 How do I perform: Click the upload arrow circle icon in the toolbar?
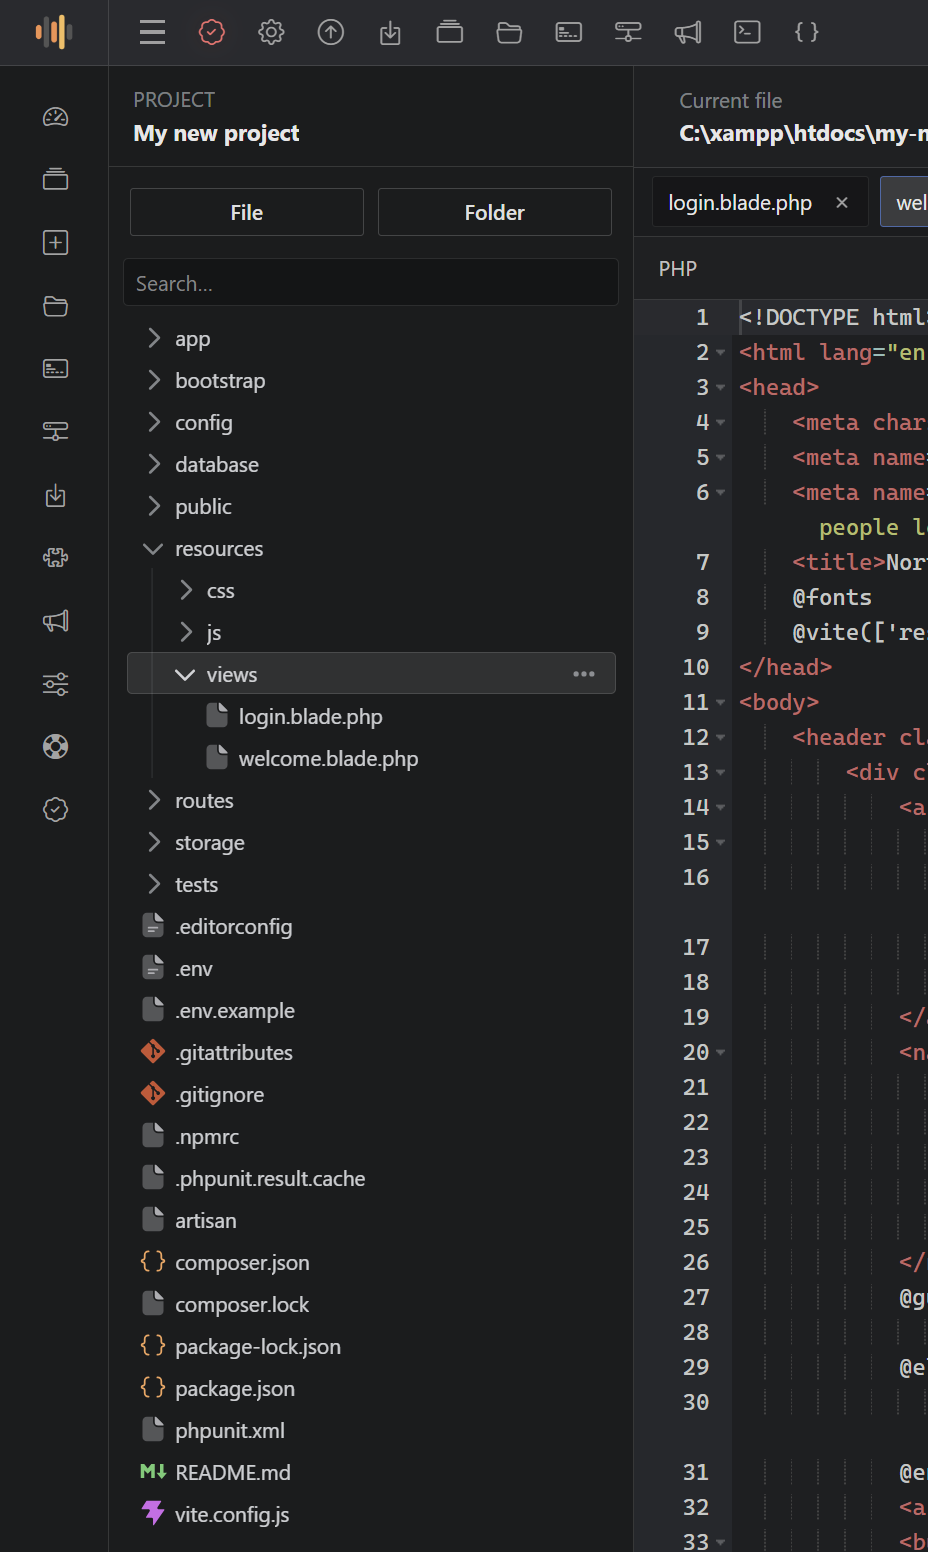pyautogui.click(x=331, y=33)
